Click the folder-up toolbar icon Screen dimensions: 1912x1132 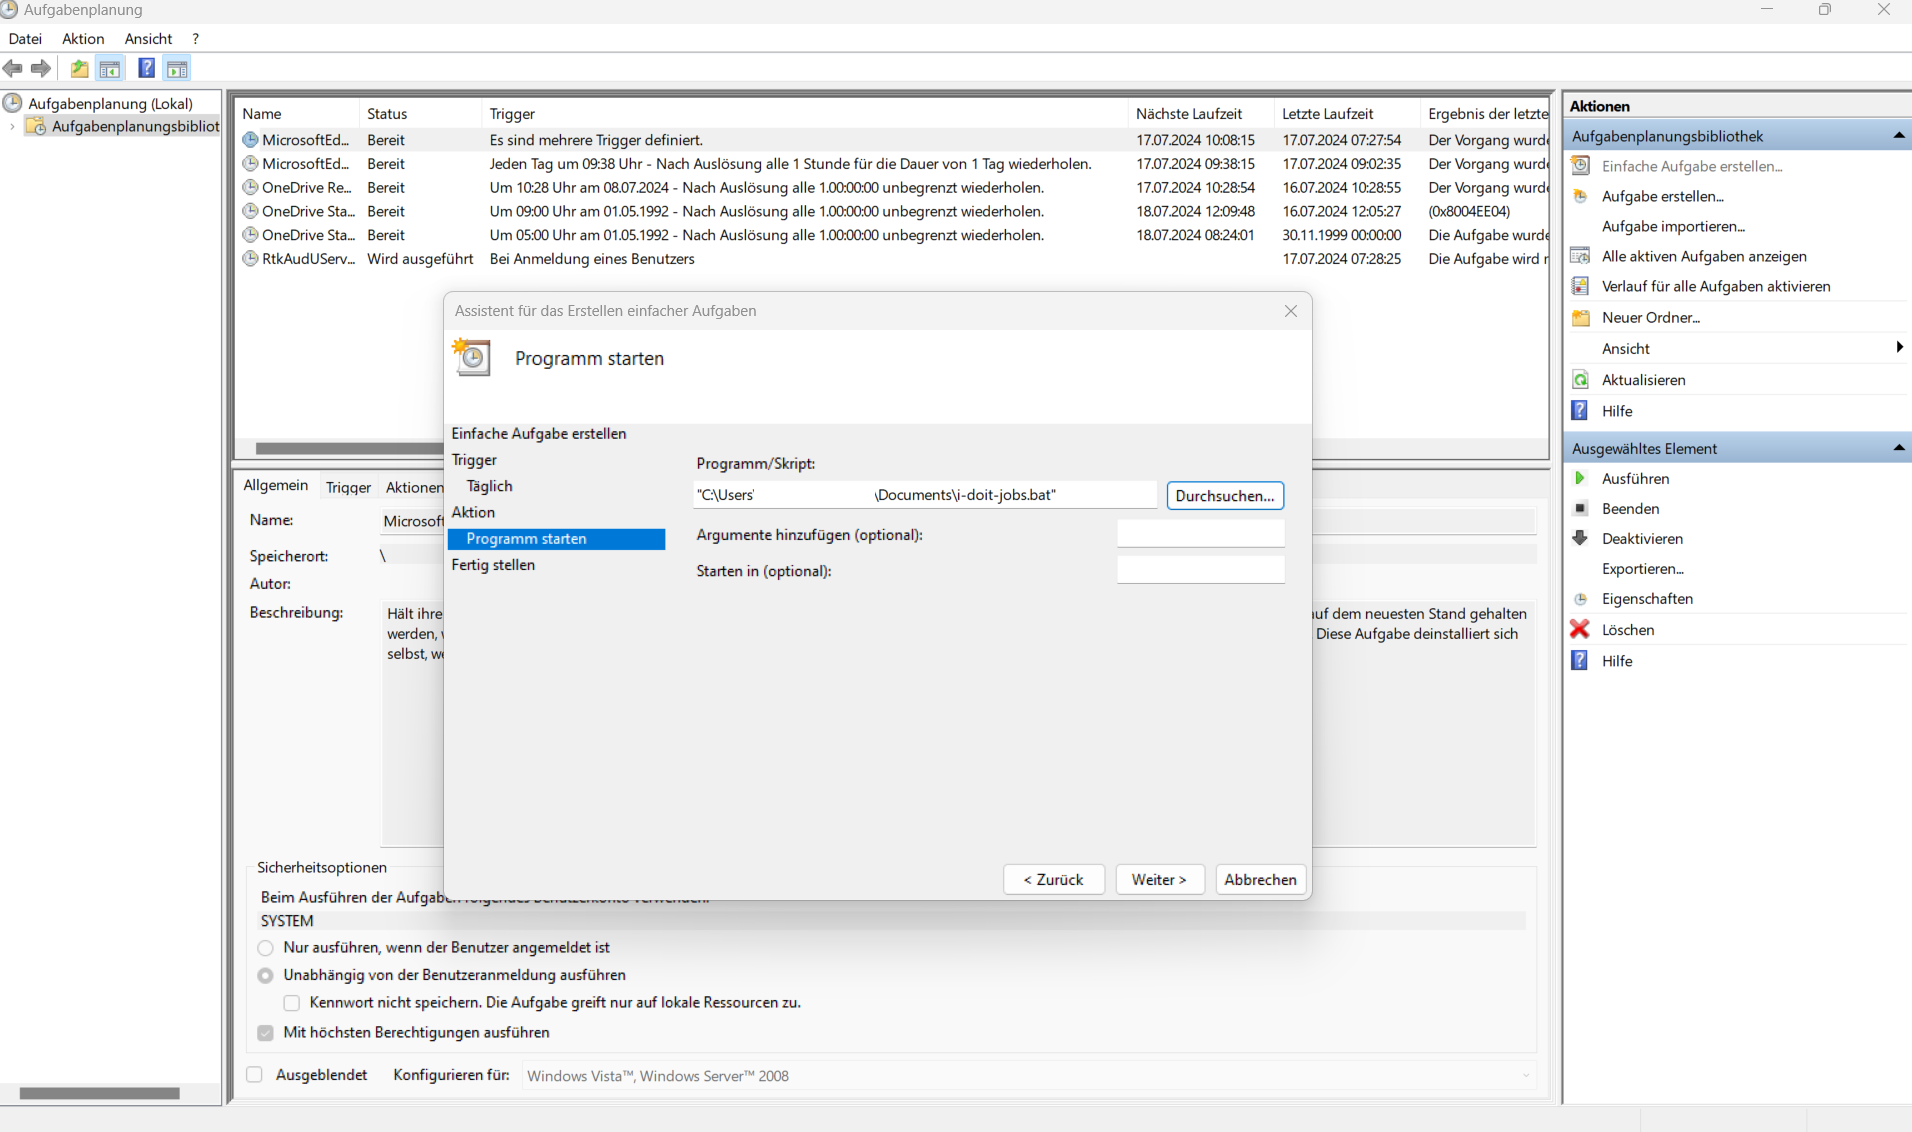[79, 69]
